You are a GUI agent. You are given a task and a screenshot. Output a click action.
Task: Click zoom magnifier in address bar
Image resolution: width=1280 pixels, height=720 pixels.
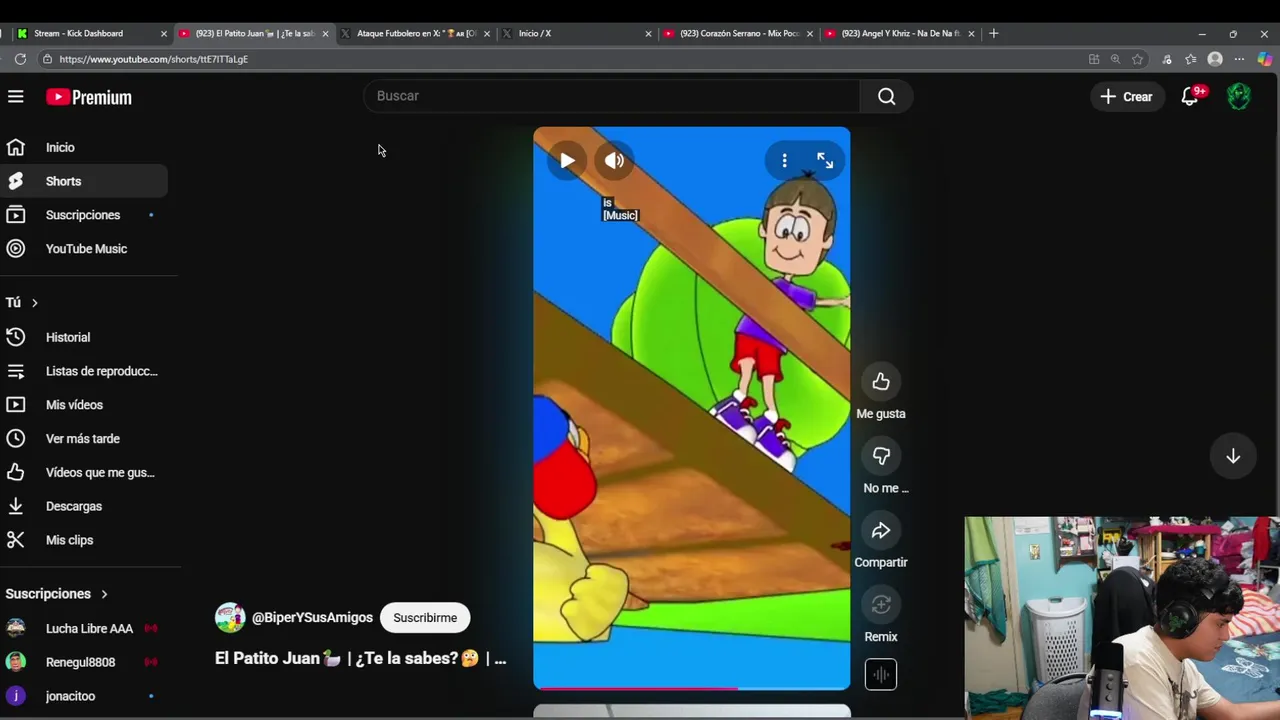[x=1115, y=59]
